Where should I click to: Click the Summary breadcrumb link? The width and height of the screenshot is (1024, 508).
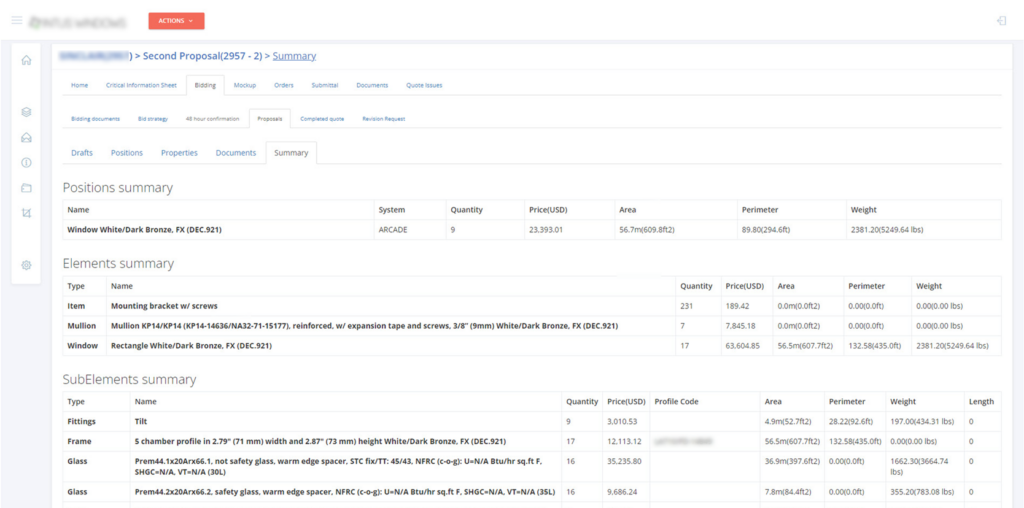click(x=294, y=56)
